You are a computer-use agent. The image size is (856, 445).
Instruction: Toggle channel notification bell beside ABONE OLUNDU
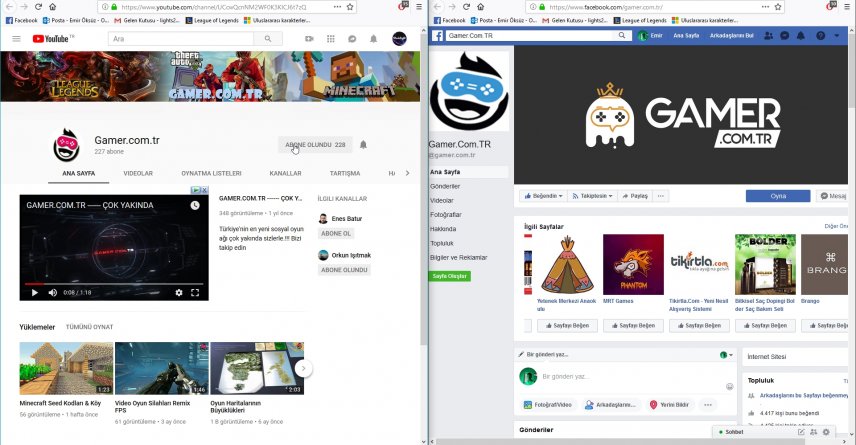pyautogui.click(x=363, y=145)
